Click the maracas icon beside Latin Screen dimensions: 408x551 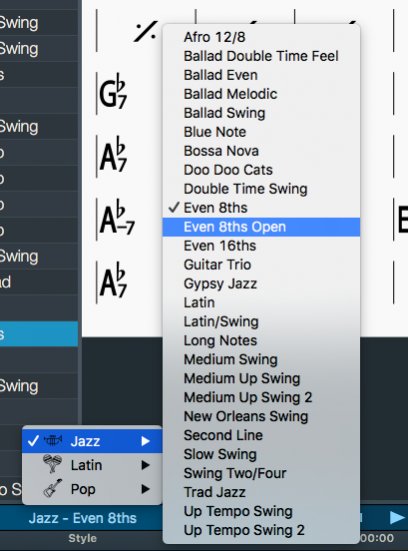coord(52,464)
